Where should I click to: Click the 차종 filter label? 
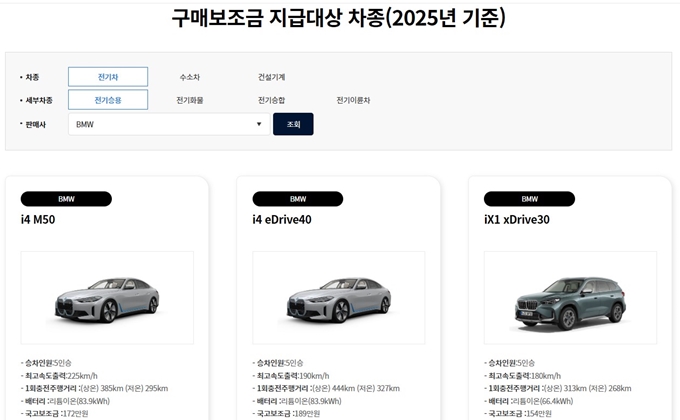(x=30, y=77)
